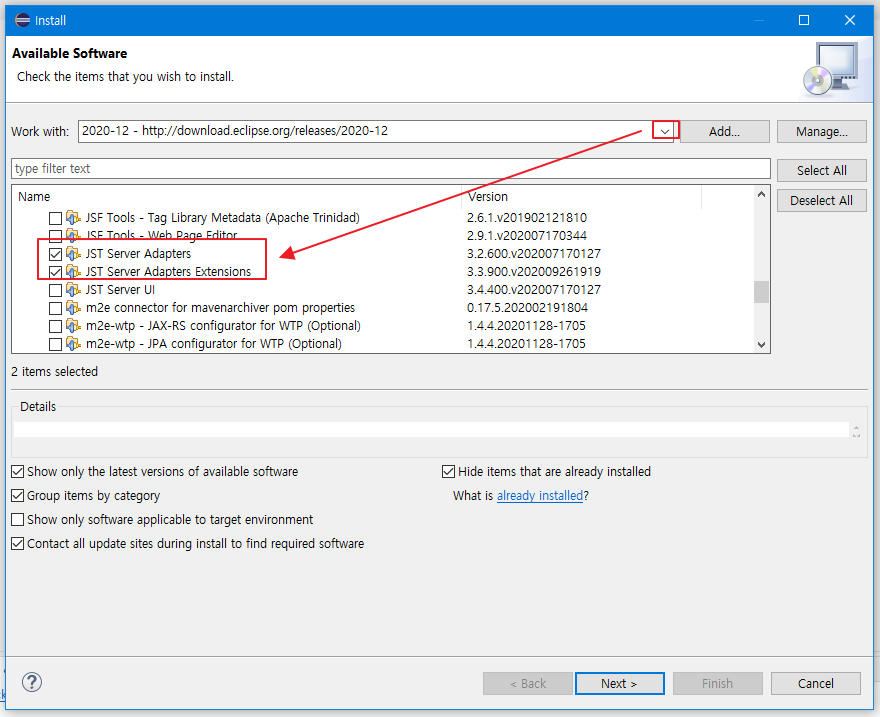Select version 2.9.1.v202007170344 cell
880x717 pixels.
click(x=526, y=235)
